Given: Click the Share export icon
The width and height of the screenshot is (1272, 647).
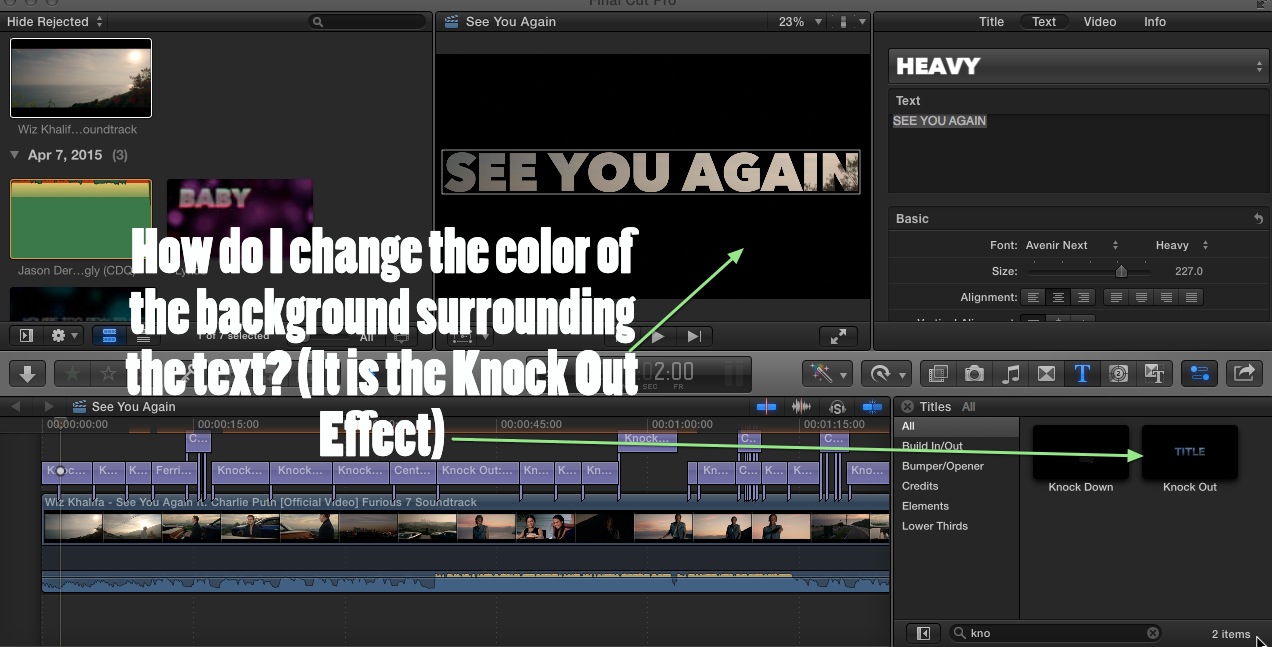Looking at the screenshot, I should tap(1244, 373).
